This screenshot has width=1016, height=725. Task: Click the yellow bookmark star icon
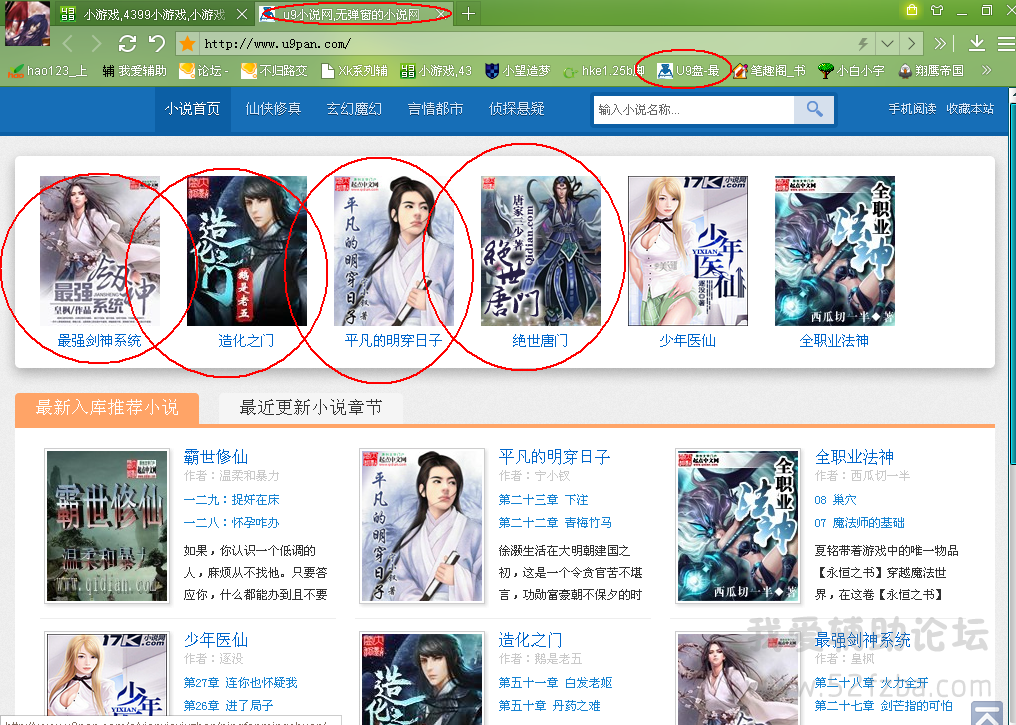pos(187,43)
